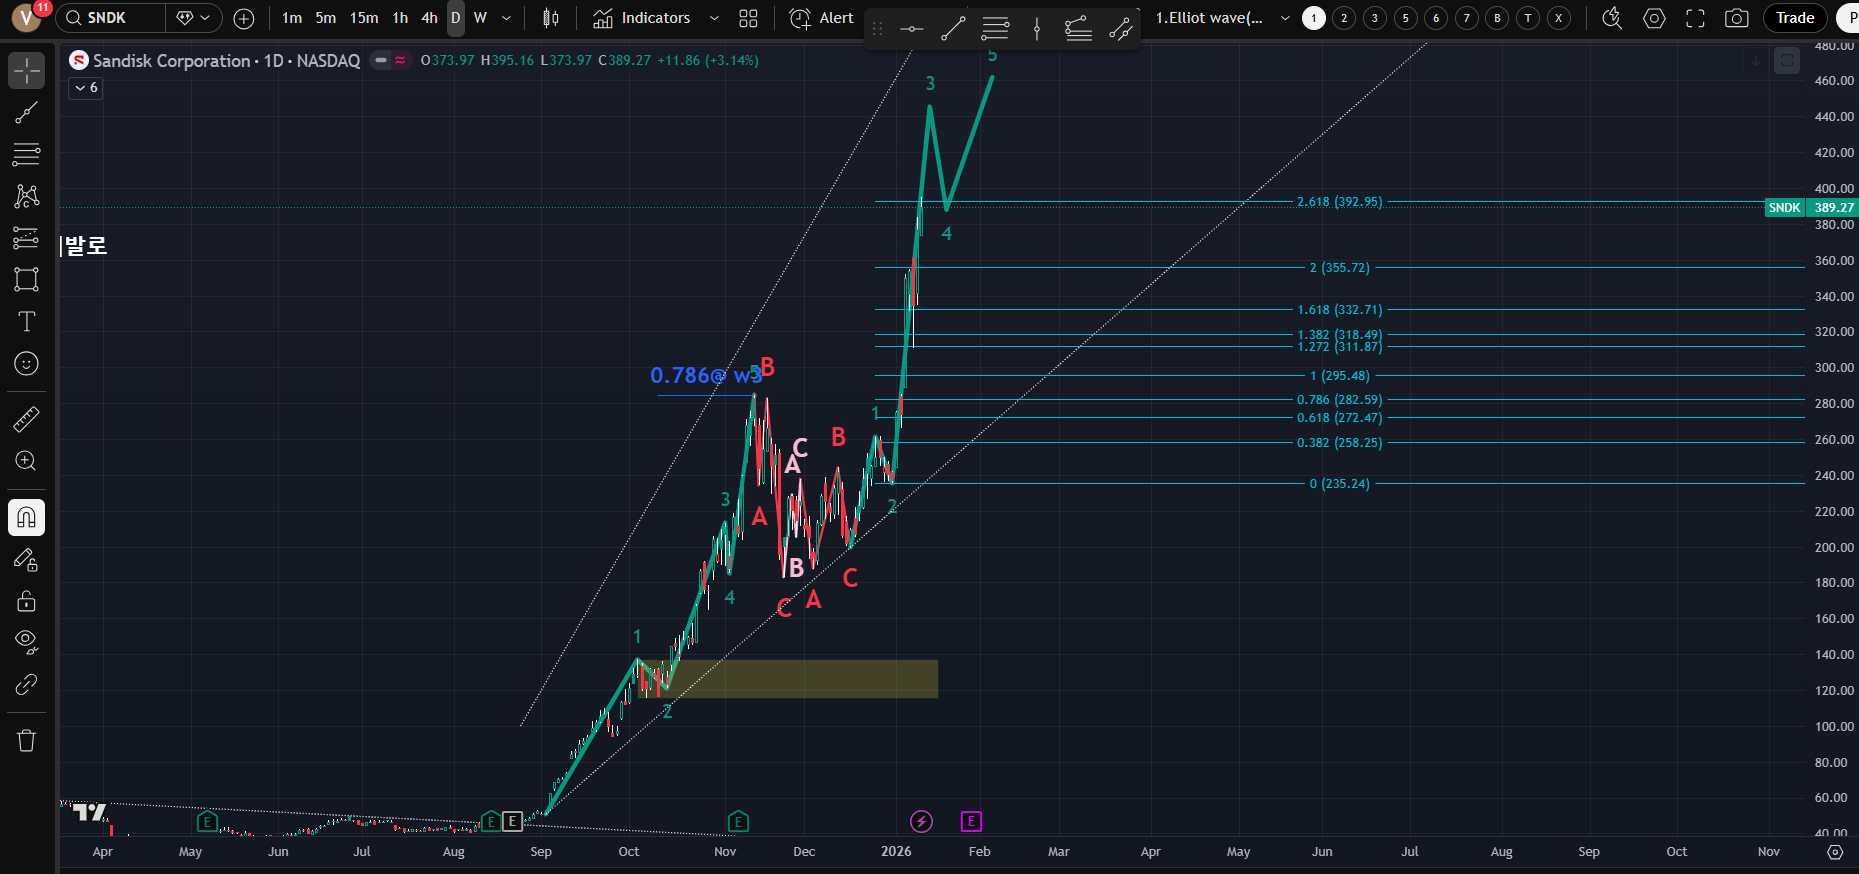Open the text annotation tool
Viewport: 1859px width, 874px height.
(27, 321)
